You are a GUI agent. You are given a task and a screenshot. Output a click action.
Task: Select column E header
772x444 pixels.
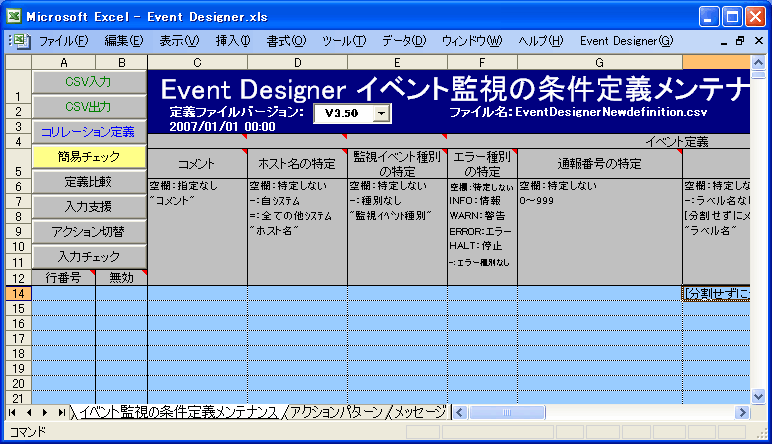pos(397,63)
